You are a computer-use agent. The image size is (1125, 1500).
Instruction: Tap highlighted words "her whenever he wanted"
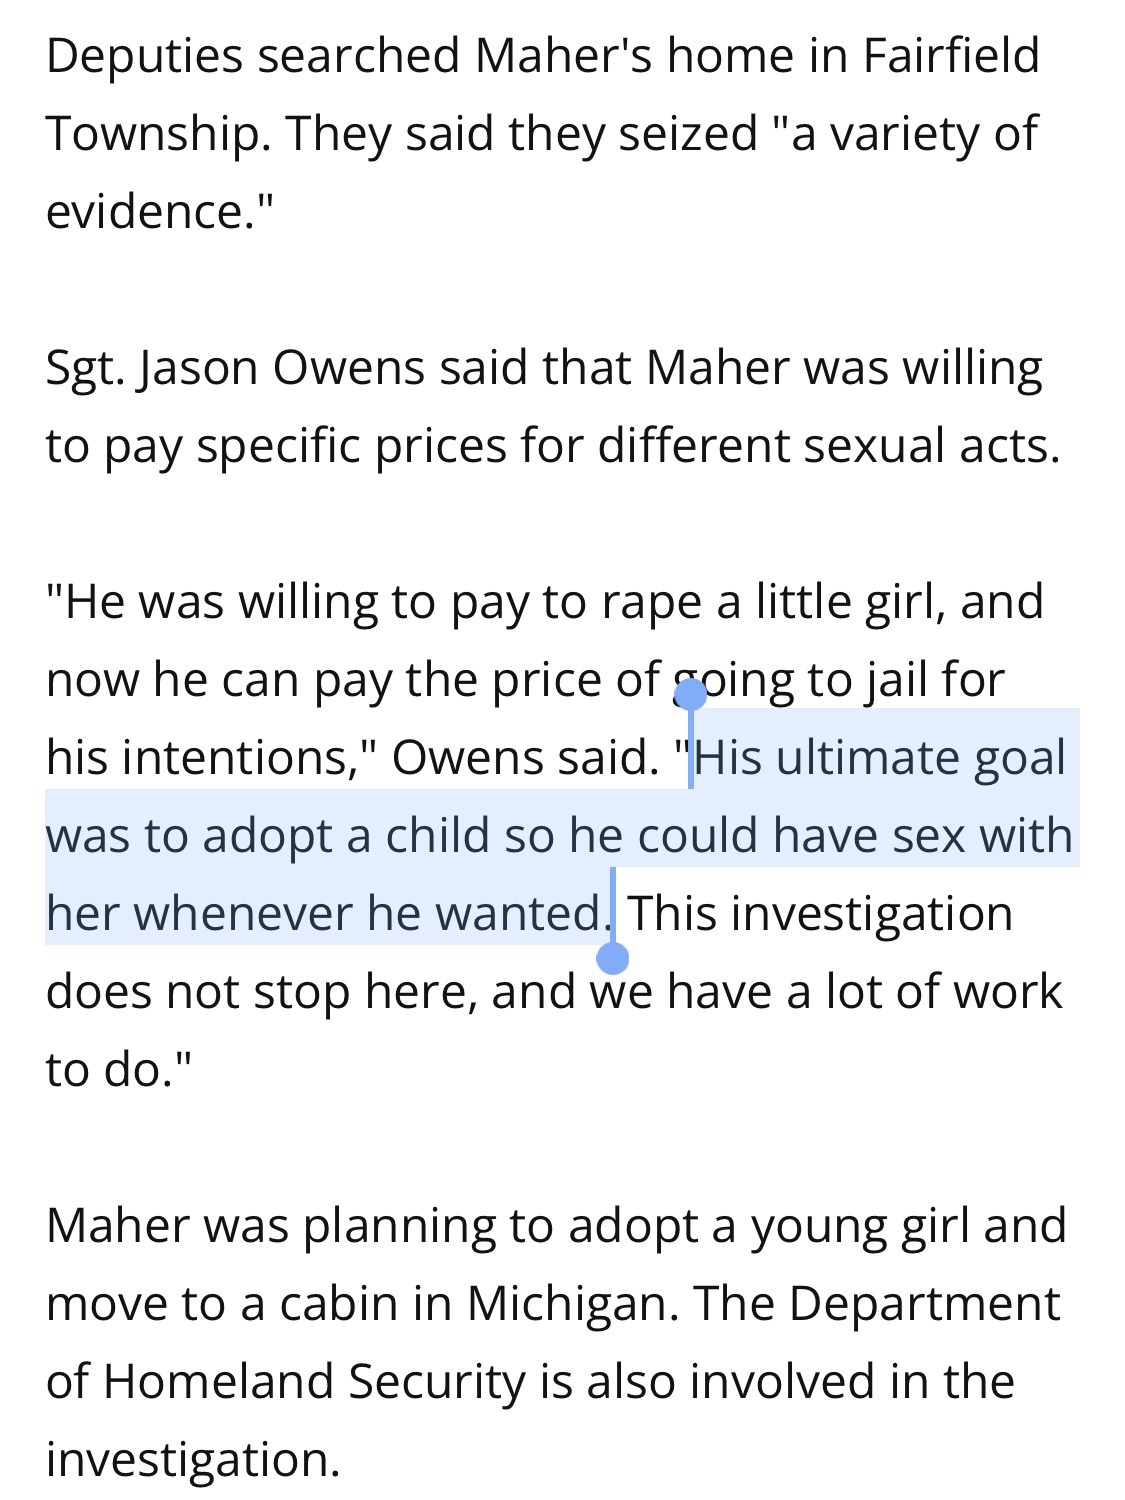click(322, 913)
